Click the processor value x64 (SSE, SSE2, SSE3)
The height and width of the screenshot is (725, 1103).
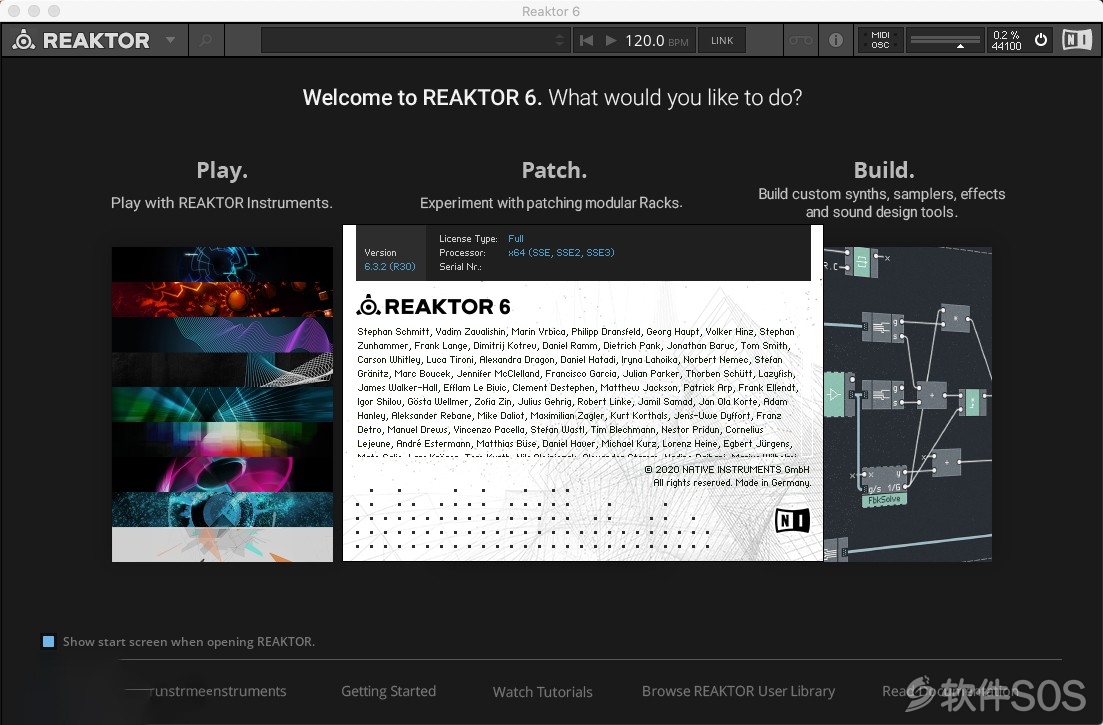pos(561,252)
